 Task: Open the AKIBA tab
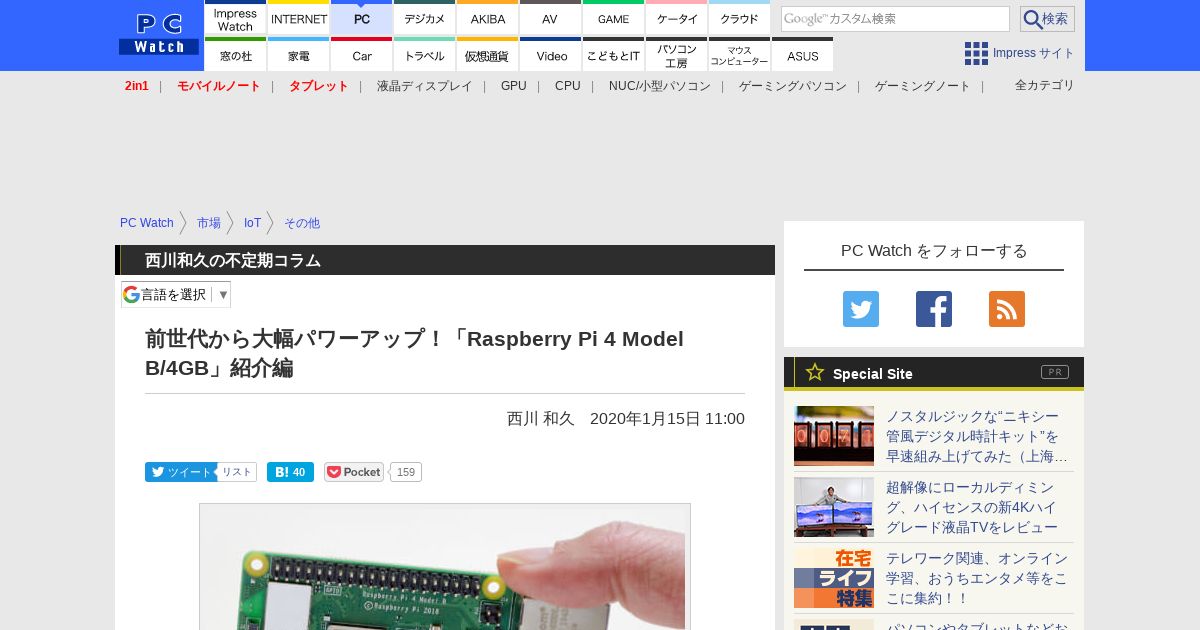pos(488,17)
